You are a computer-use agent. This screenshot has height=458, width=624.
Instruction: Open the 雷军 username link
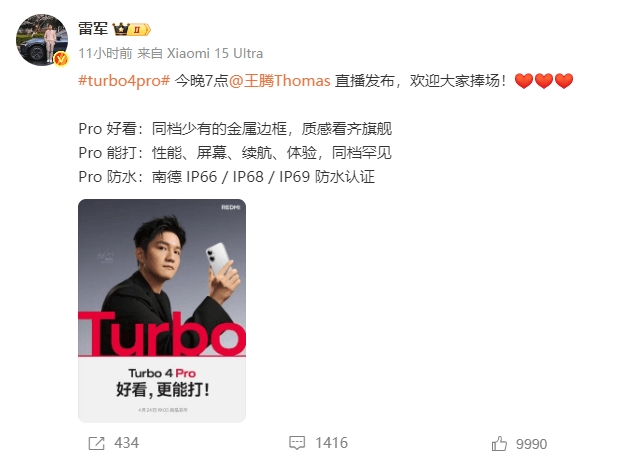93,29
